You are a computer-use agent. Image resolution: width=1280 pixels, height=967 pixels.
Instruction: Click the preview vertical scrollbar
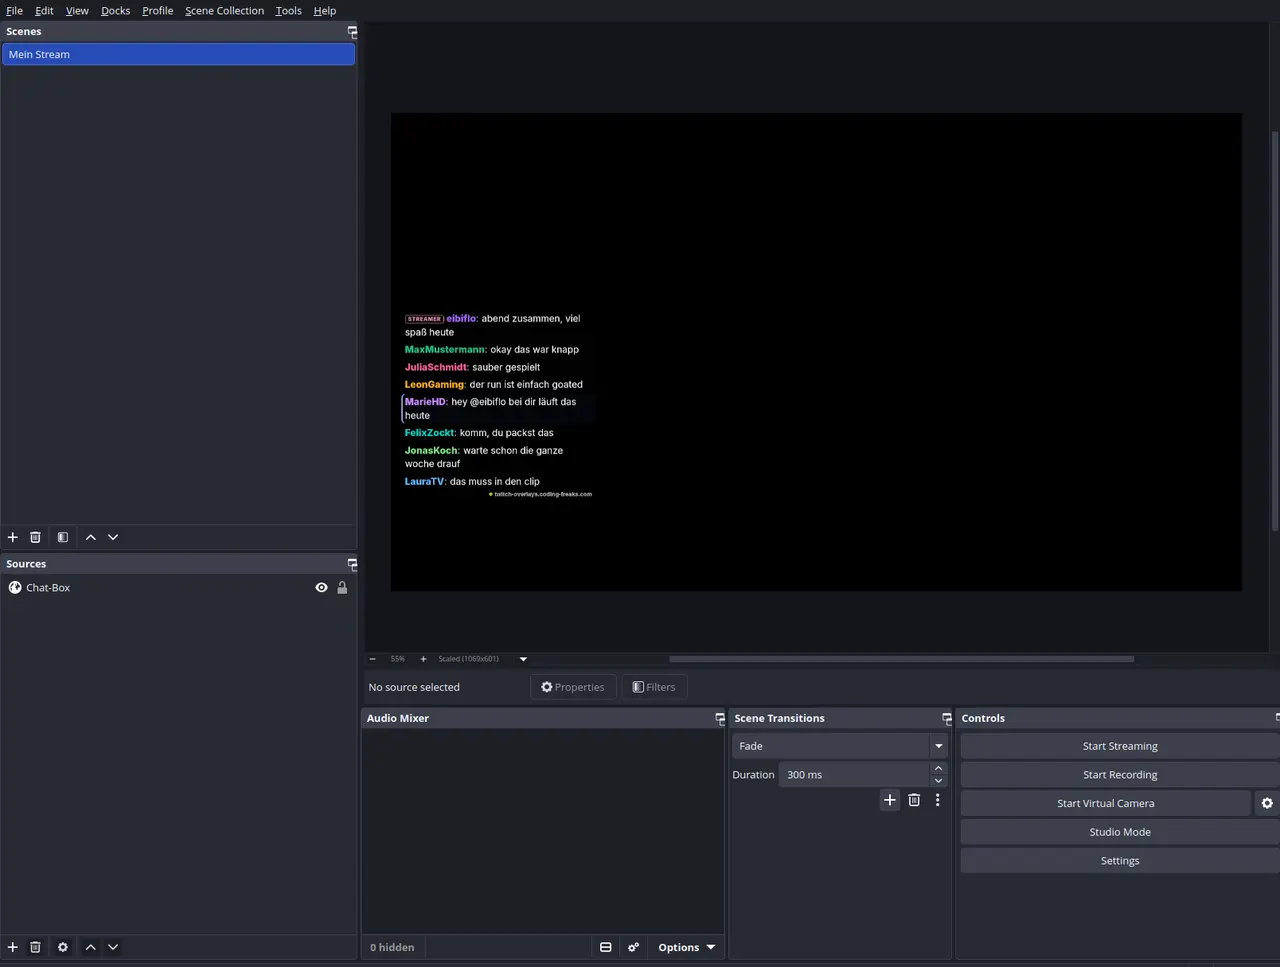coord(1274,330)
